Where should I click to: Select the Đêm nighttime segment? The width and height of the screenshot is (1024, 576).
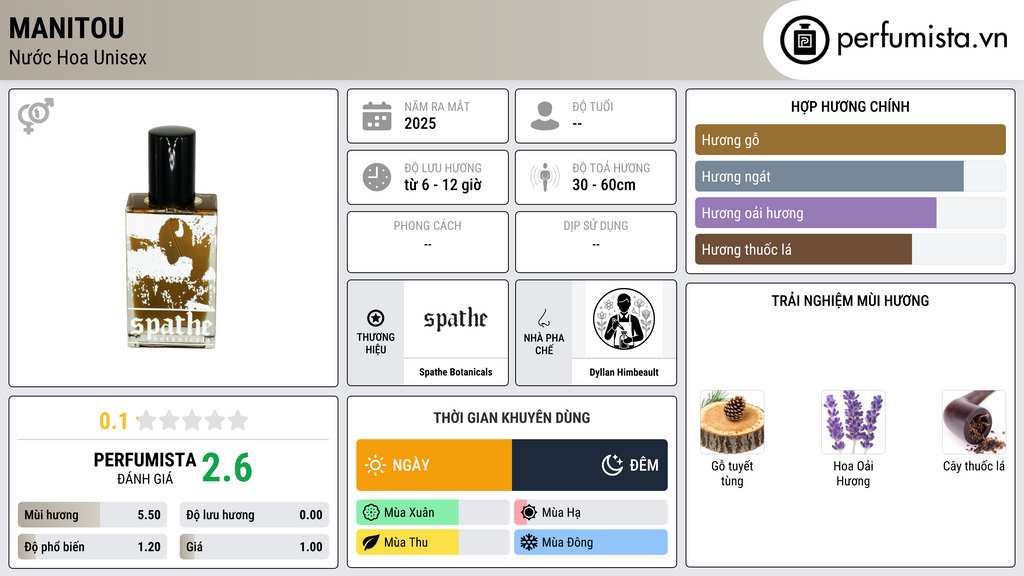click(x=590, y=465)
